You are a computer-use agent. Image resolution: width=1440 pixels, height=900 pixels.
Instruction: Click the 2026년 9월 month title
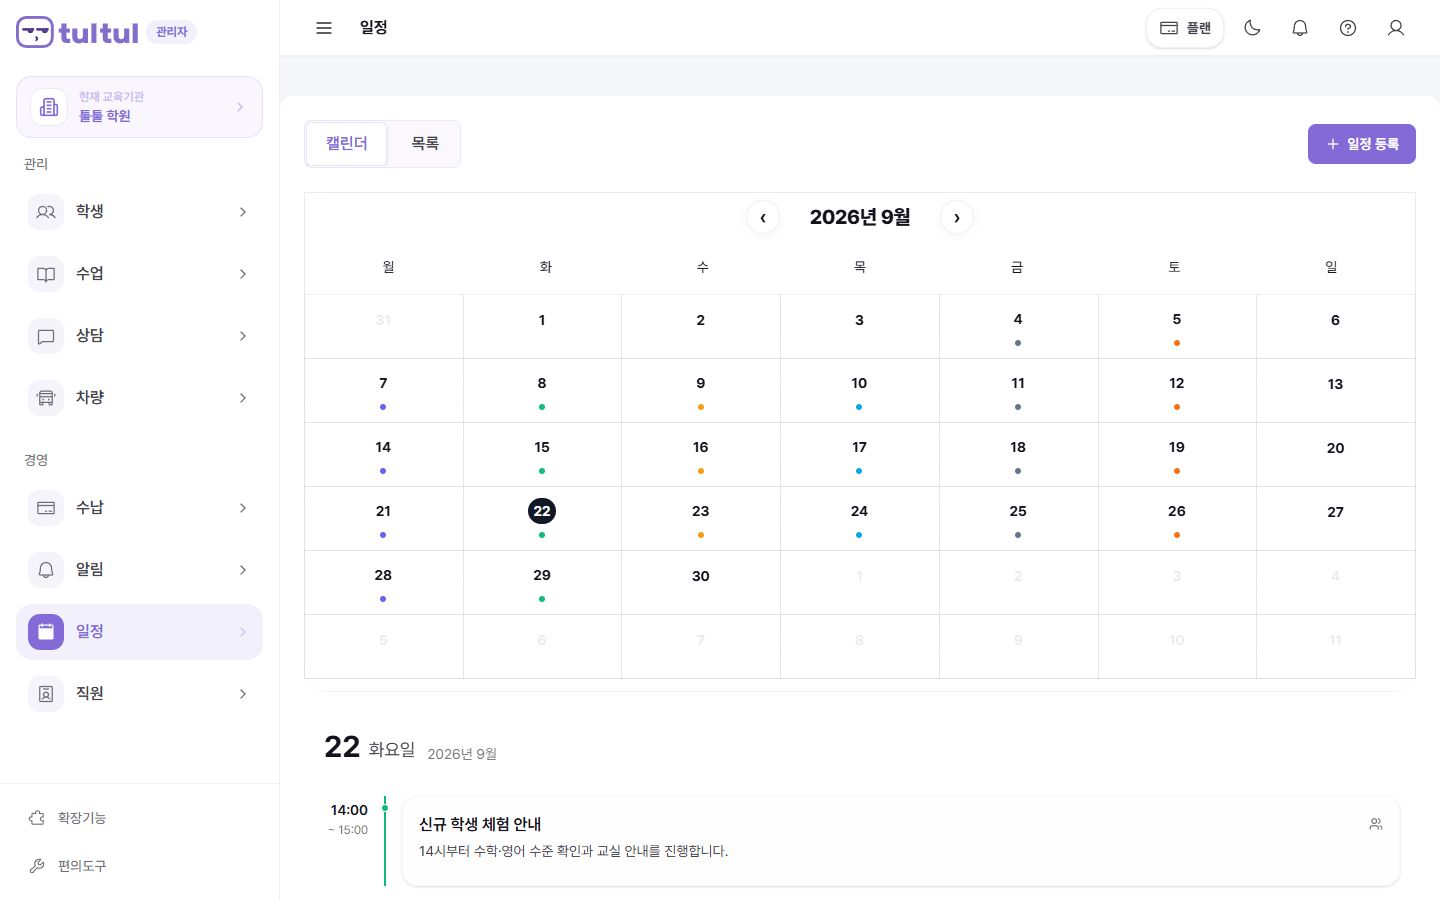coord(860,218)
